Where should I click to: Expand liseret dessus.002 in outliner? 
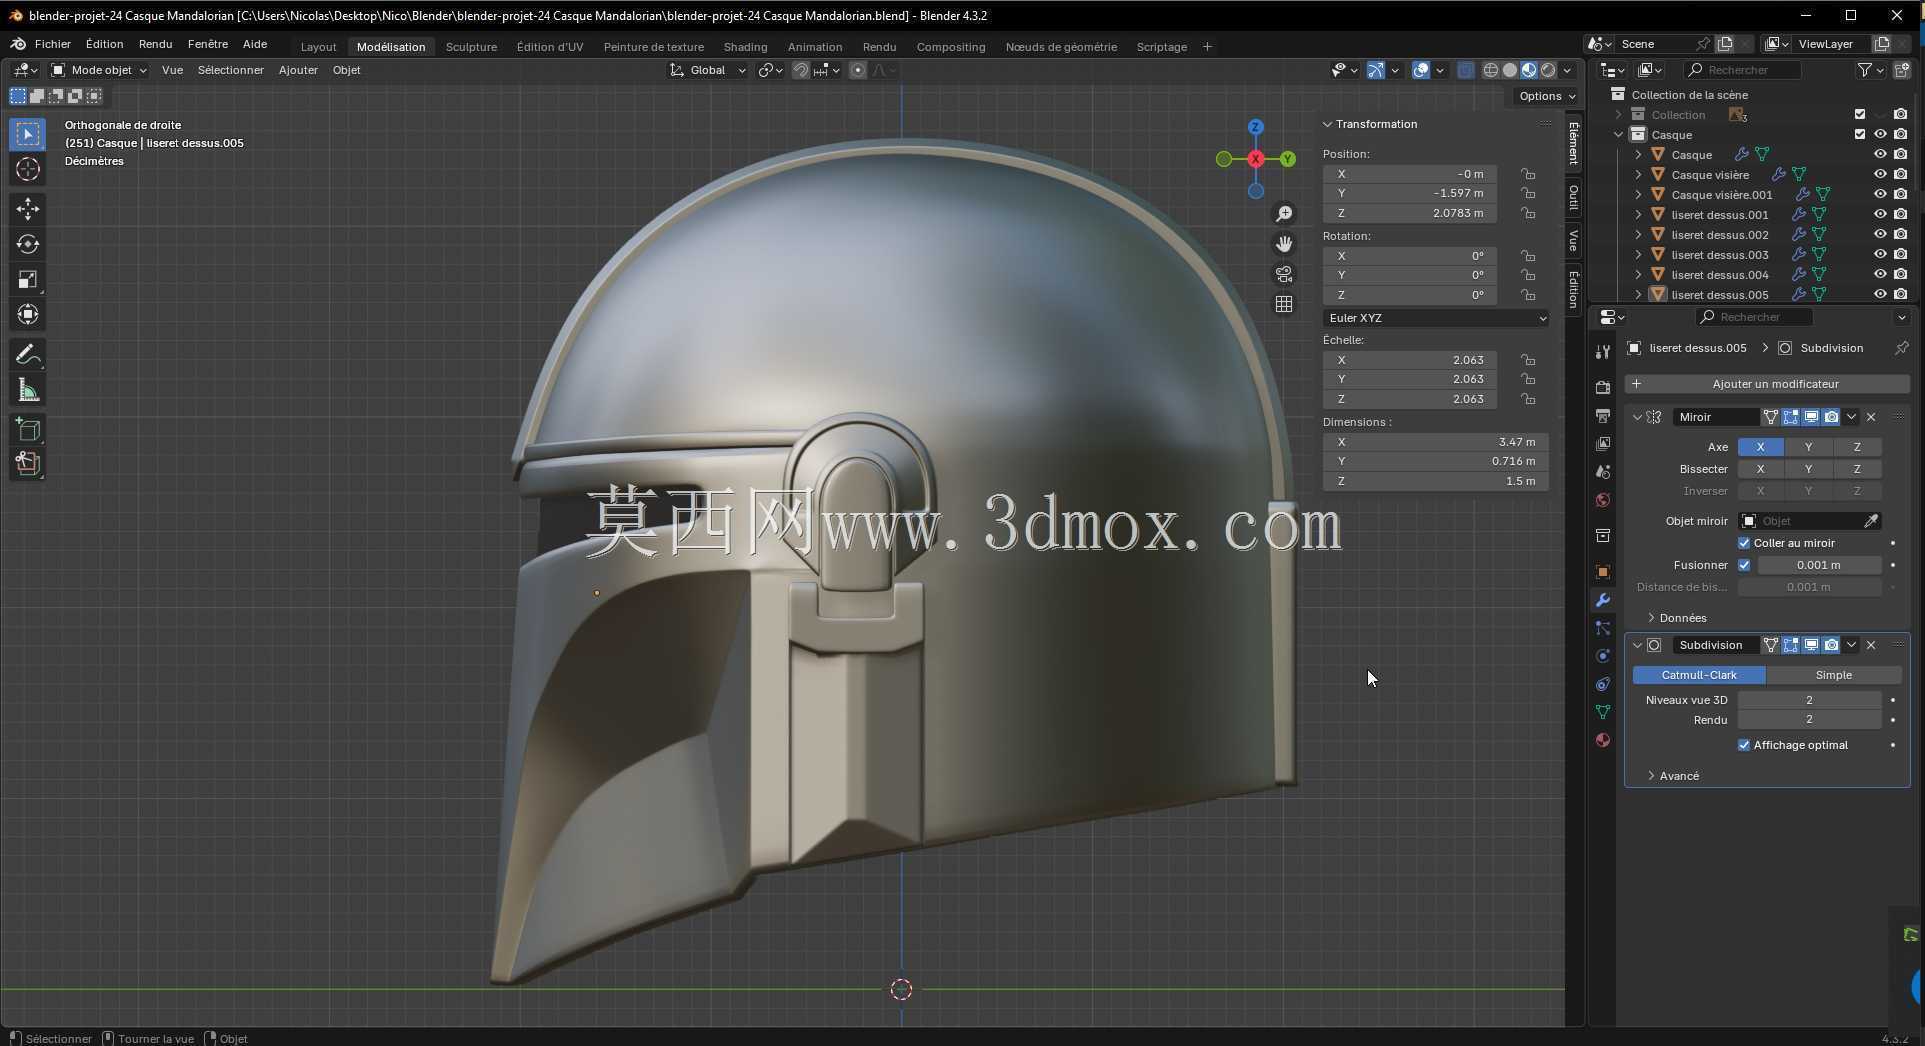coord(1638,235)
